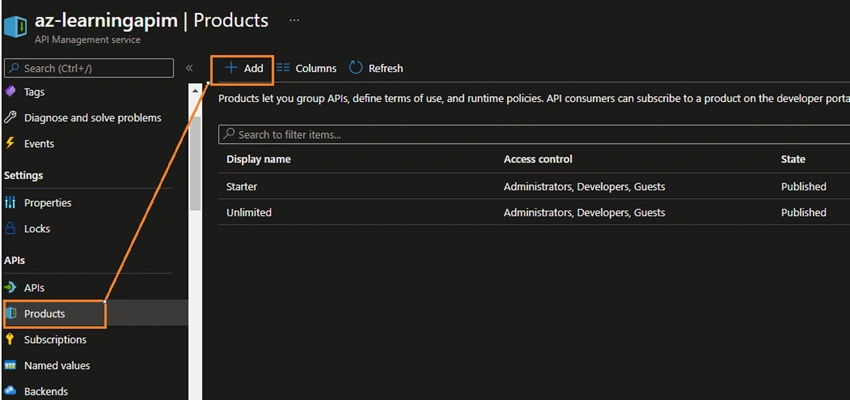This screenshot has width=850, height=400.
Task: Open Backends in the sidebar
Action: (x=46, y=391)
